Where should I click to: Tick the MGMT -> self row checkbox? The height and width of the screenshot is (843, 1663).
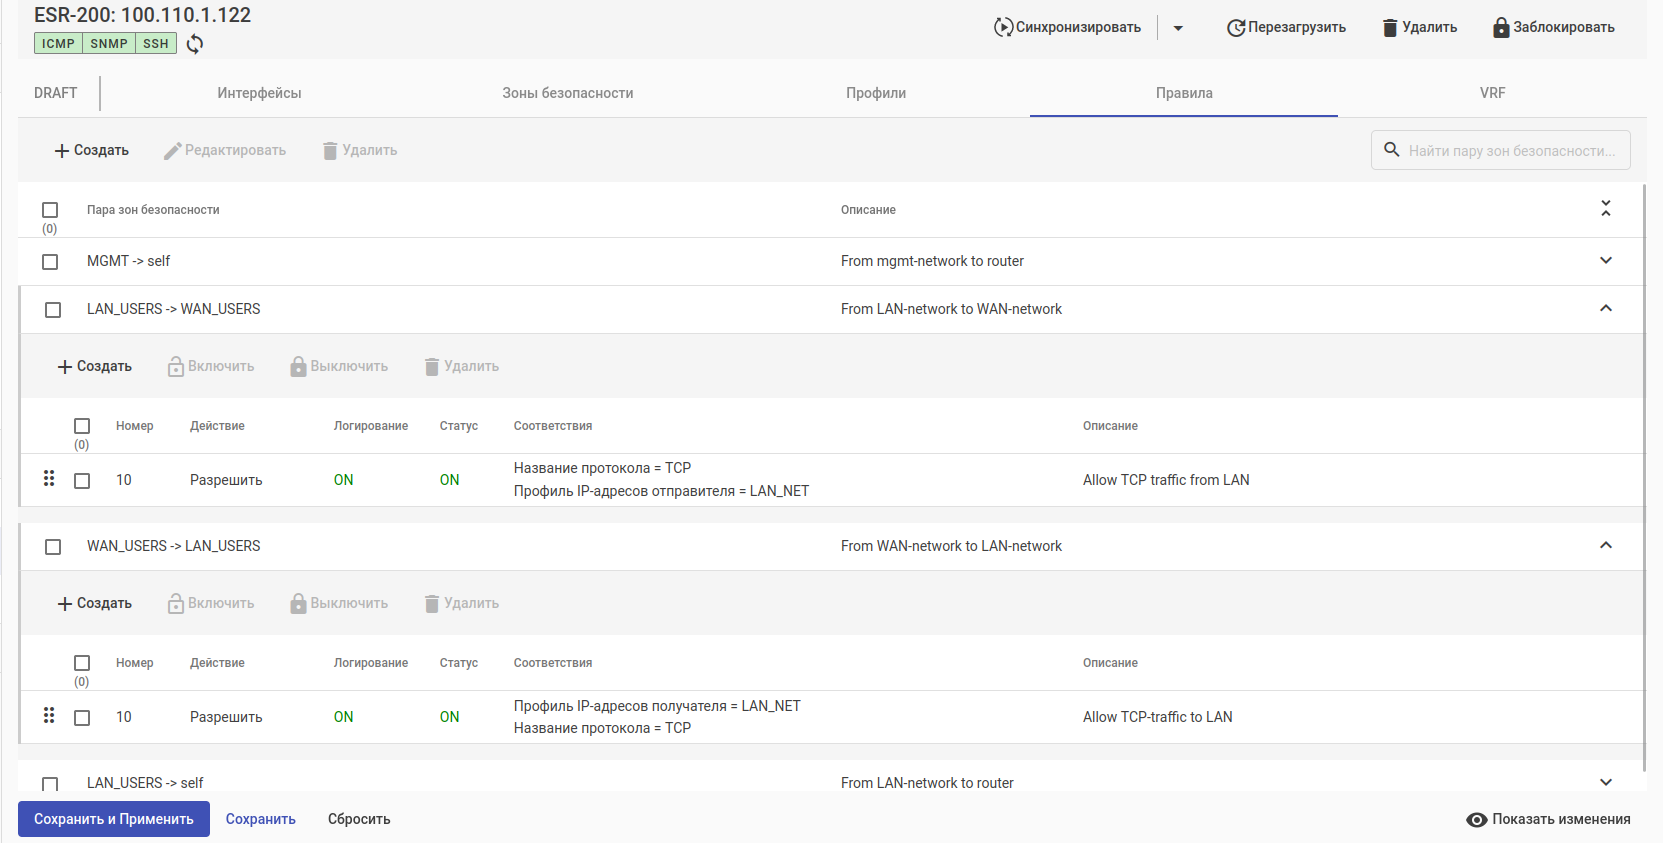pos(50,262)
